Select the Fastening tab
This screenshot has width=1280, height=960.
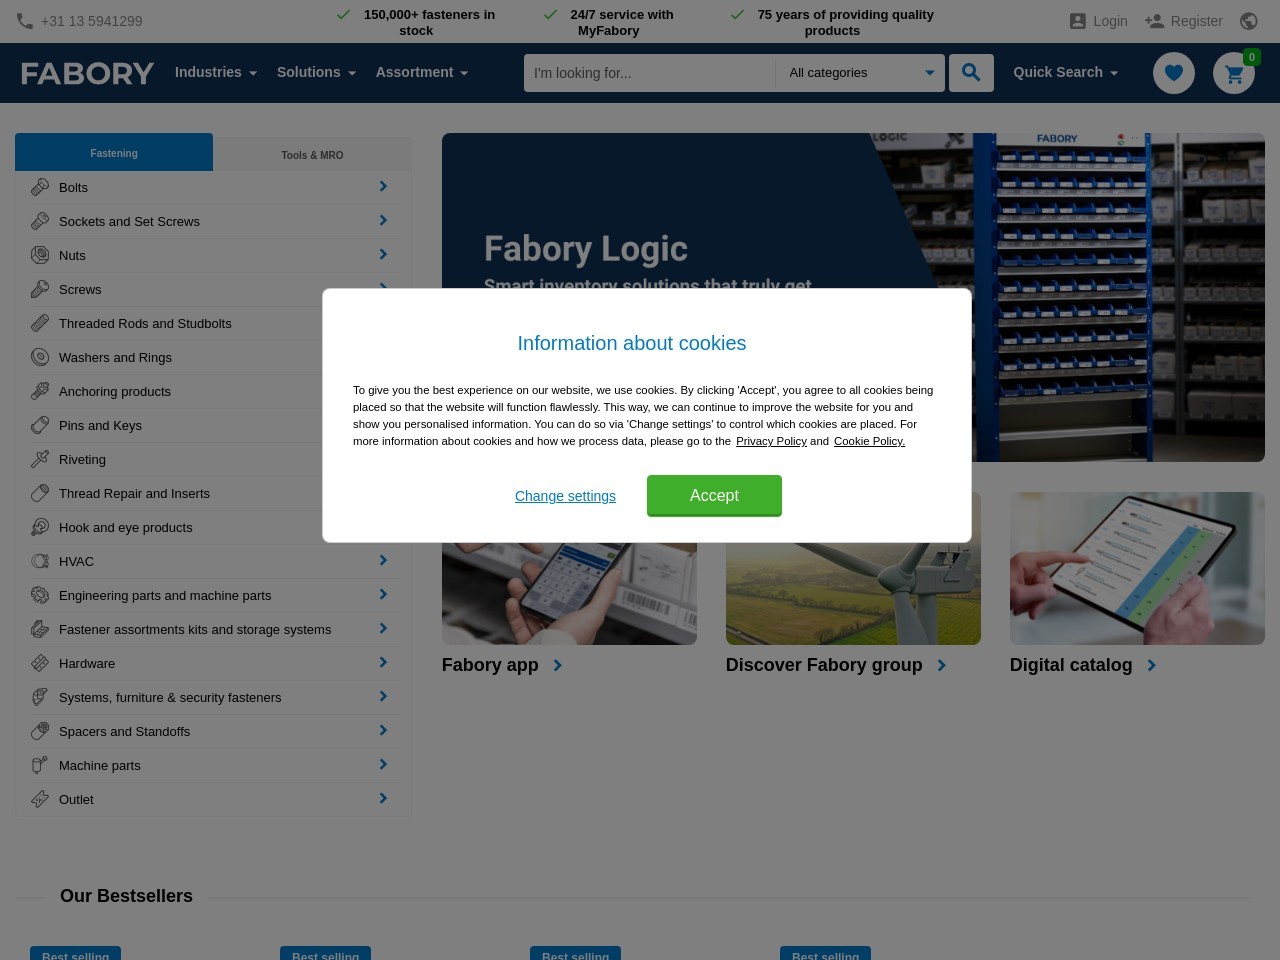click(114, 152)
